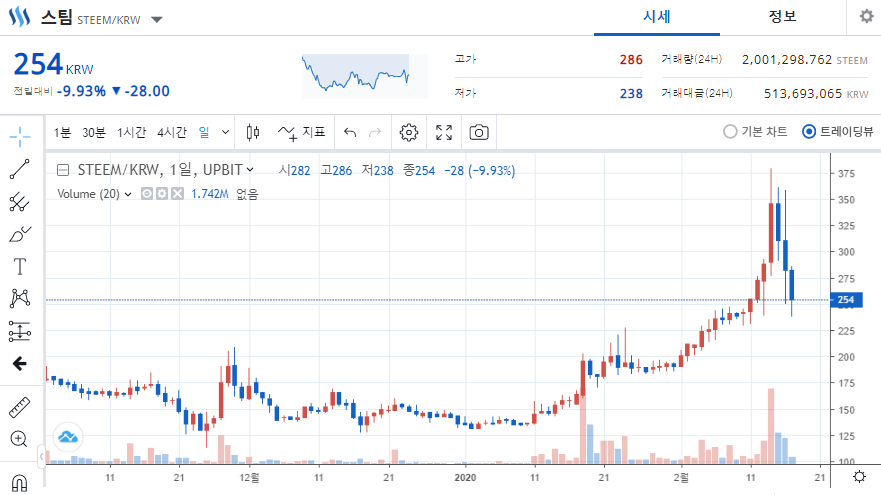This screenshot has width=881, height=495.
Task: Open the 지표 indicators menu
Action: click(x=302, y=133)
